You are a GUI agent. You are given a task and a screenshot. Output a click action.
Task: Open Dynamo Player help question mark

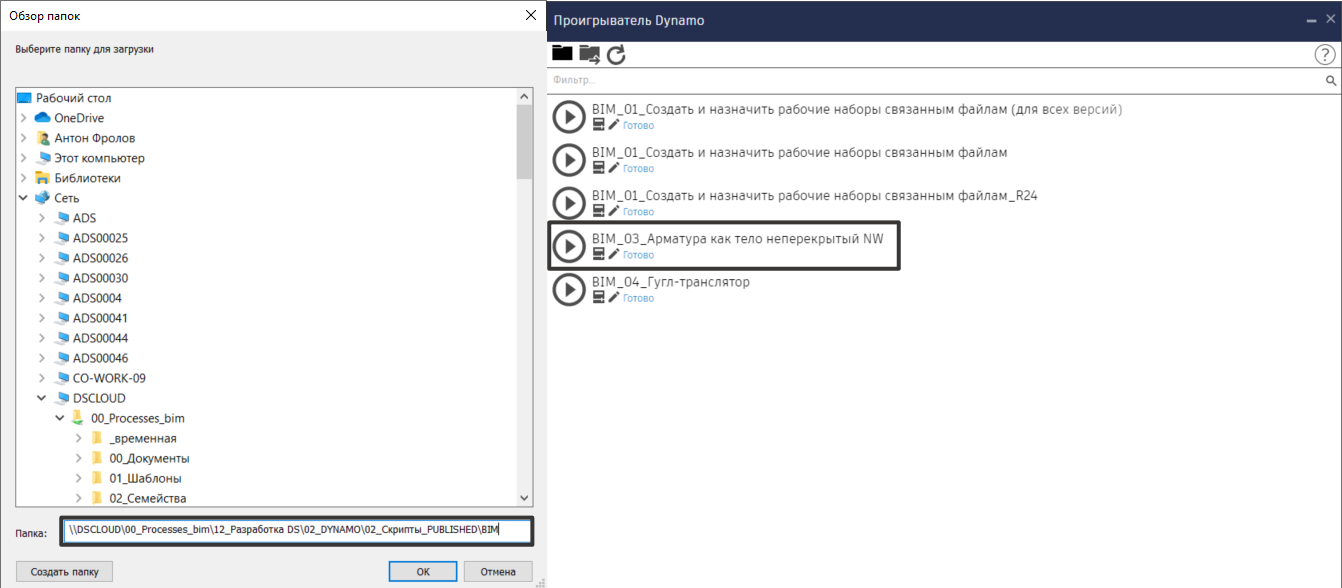[x=1325, y=55]
